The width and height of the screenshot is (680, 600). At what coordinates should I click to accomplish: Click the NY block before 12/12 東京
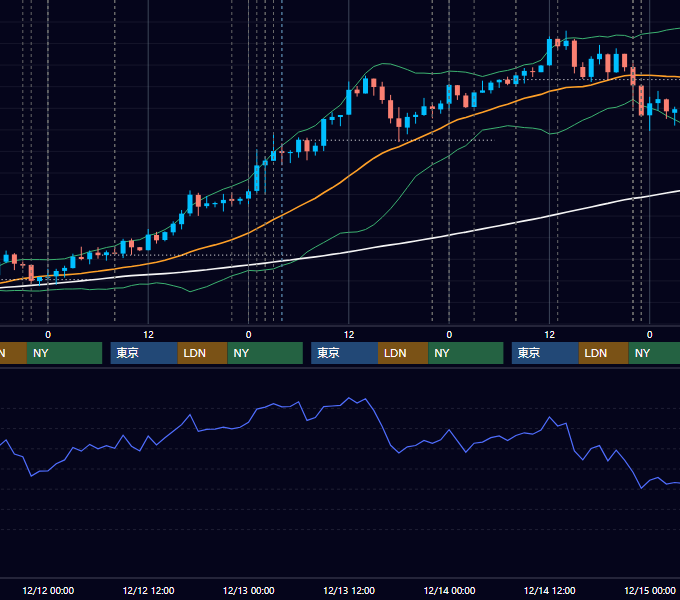64,353
